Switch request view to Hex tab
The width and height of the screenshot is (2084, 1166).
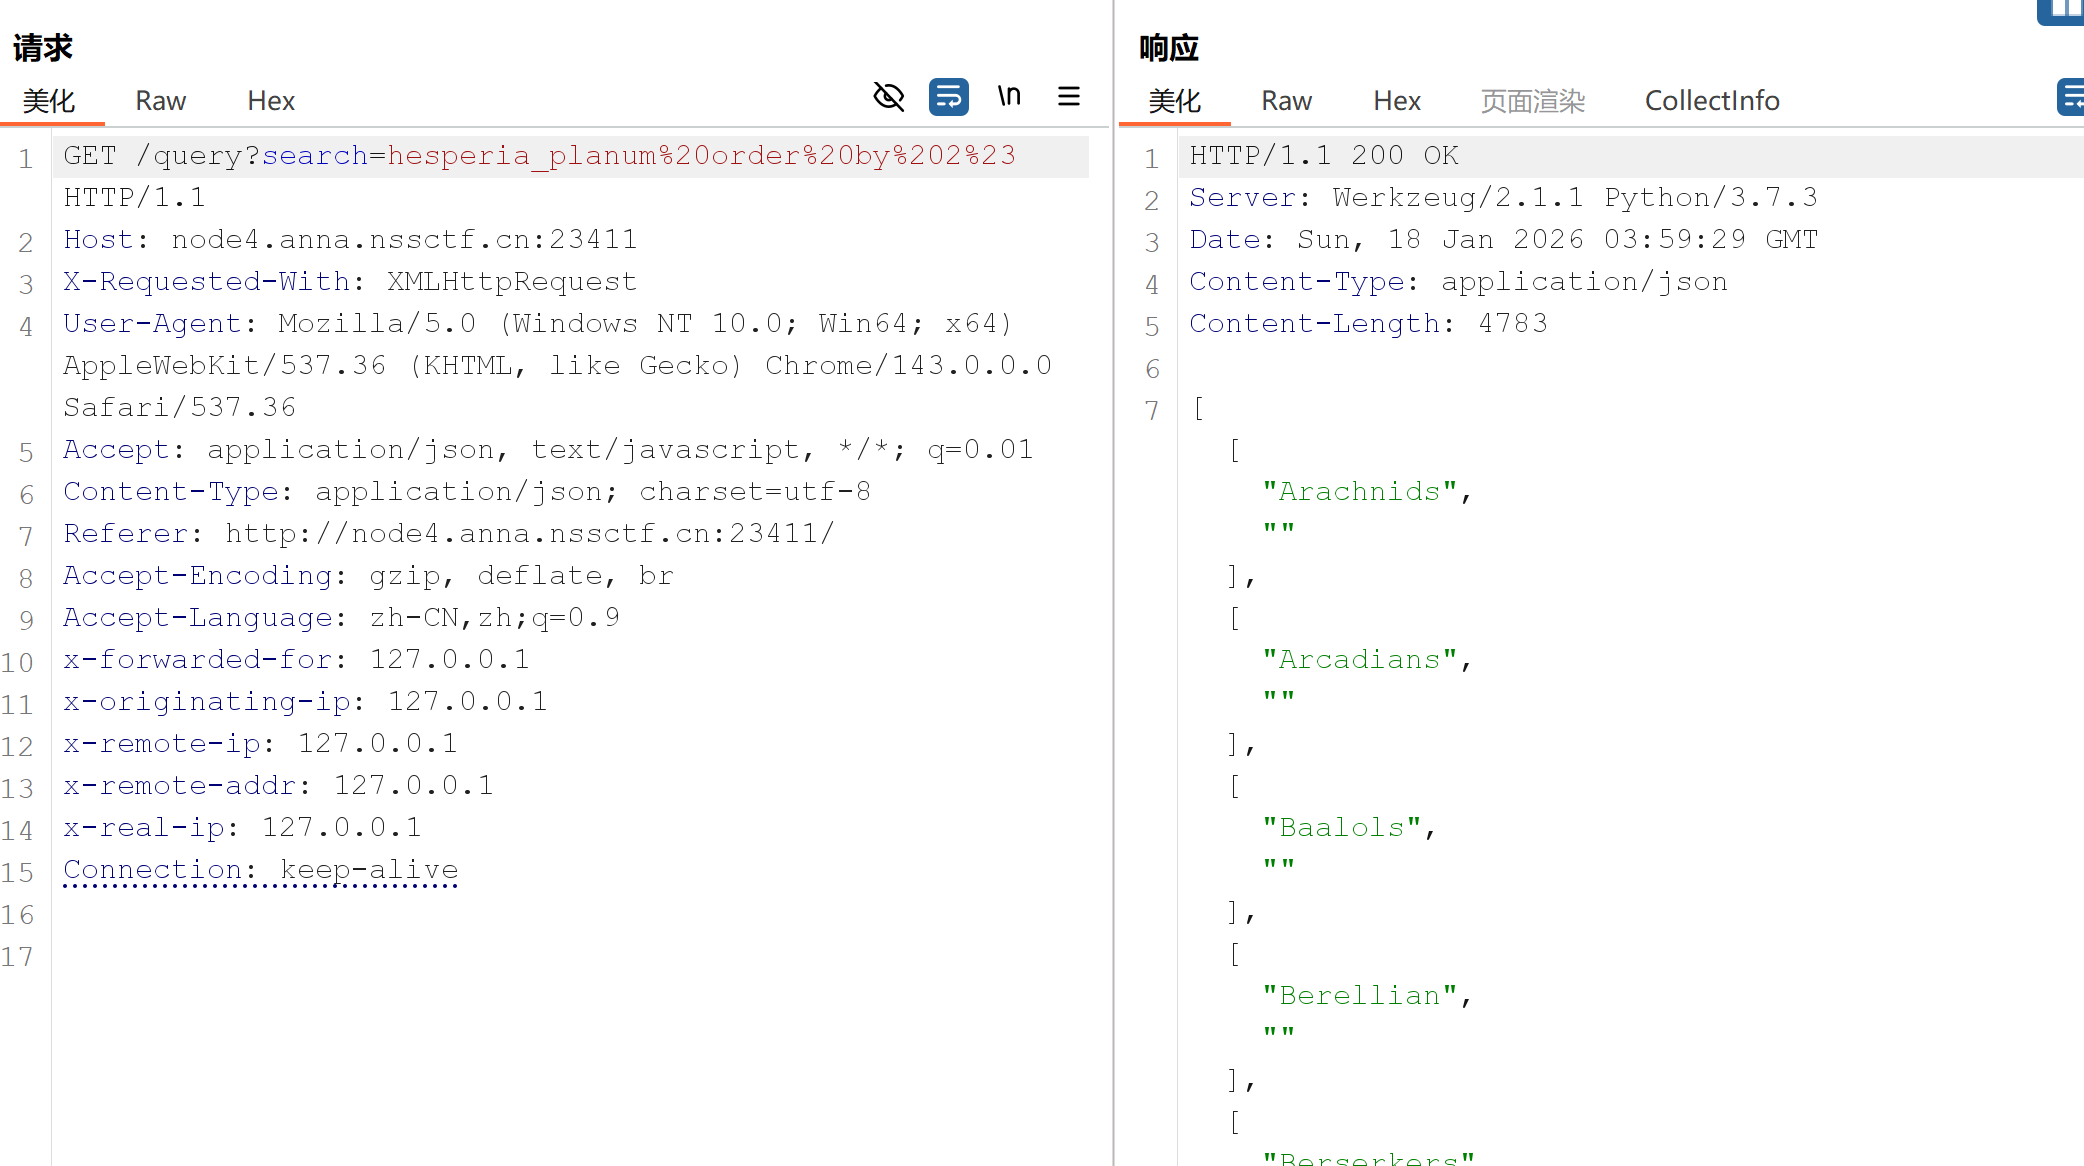click(270, 101)
